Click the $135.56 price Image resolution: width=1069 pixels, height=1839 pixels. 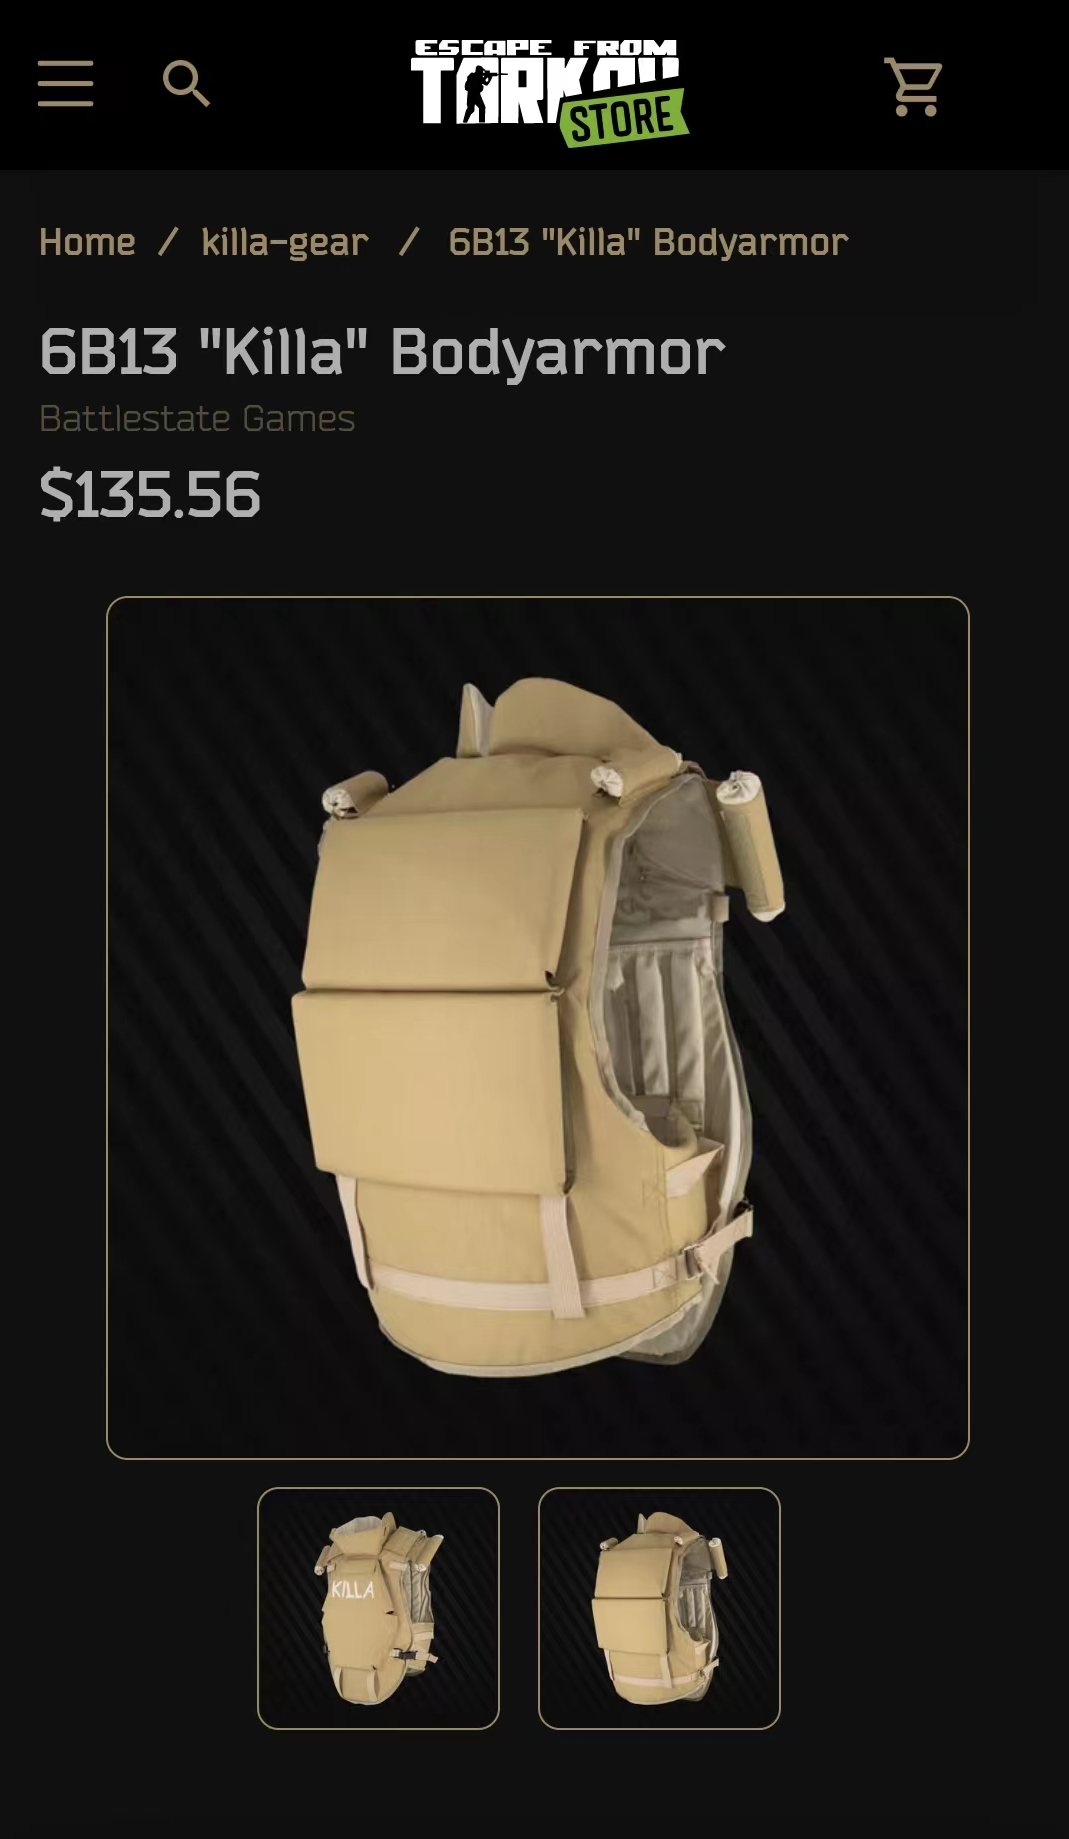(150, 494)
